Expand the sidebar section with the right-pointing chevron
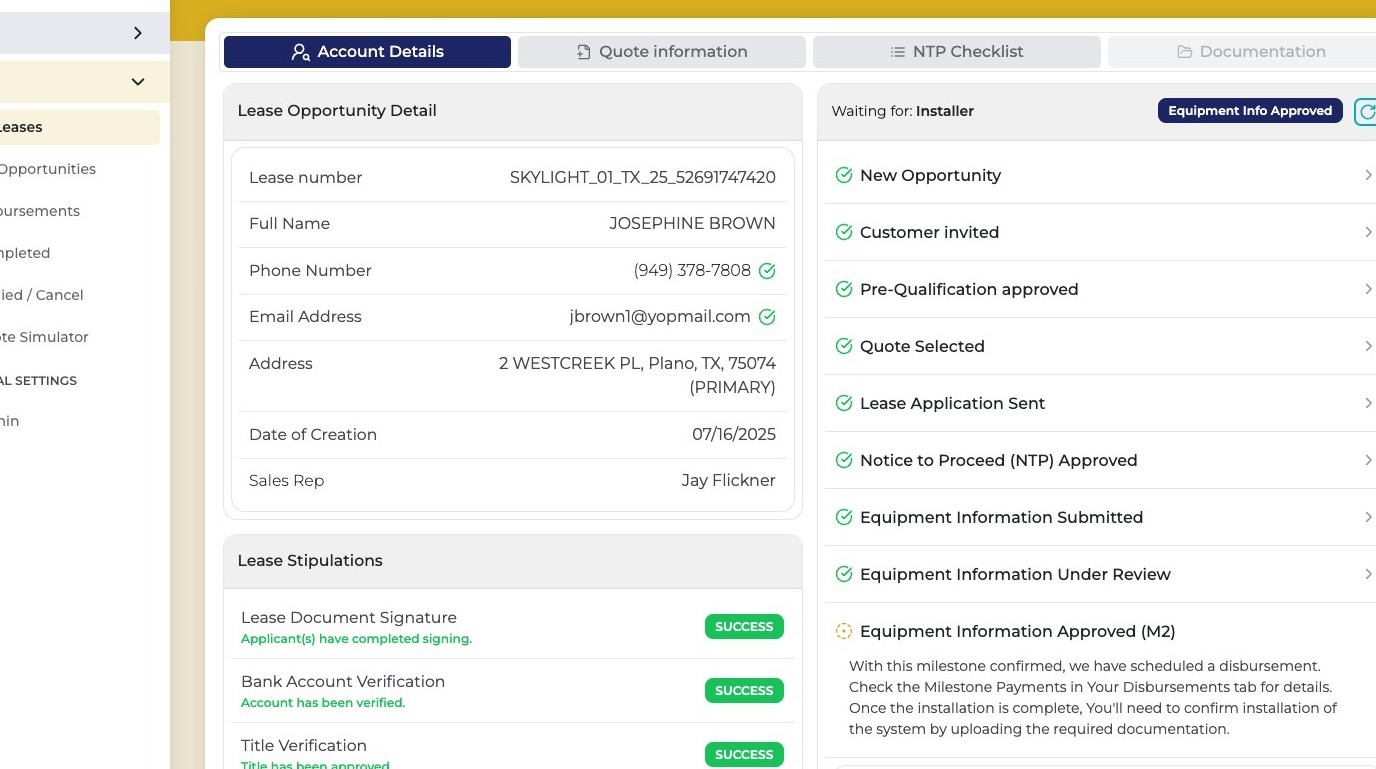The image size is (1376, 769). coord(138,33)
